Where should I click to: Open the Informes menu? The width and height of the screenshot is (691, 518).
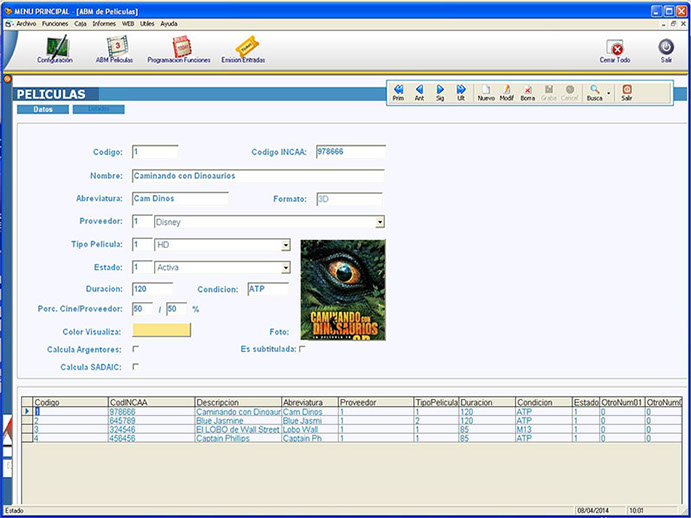tap(104, 22)
